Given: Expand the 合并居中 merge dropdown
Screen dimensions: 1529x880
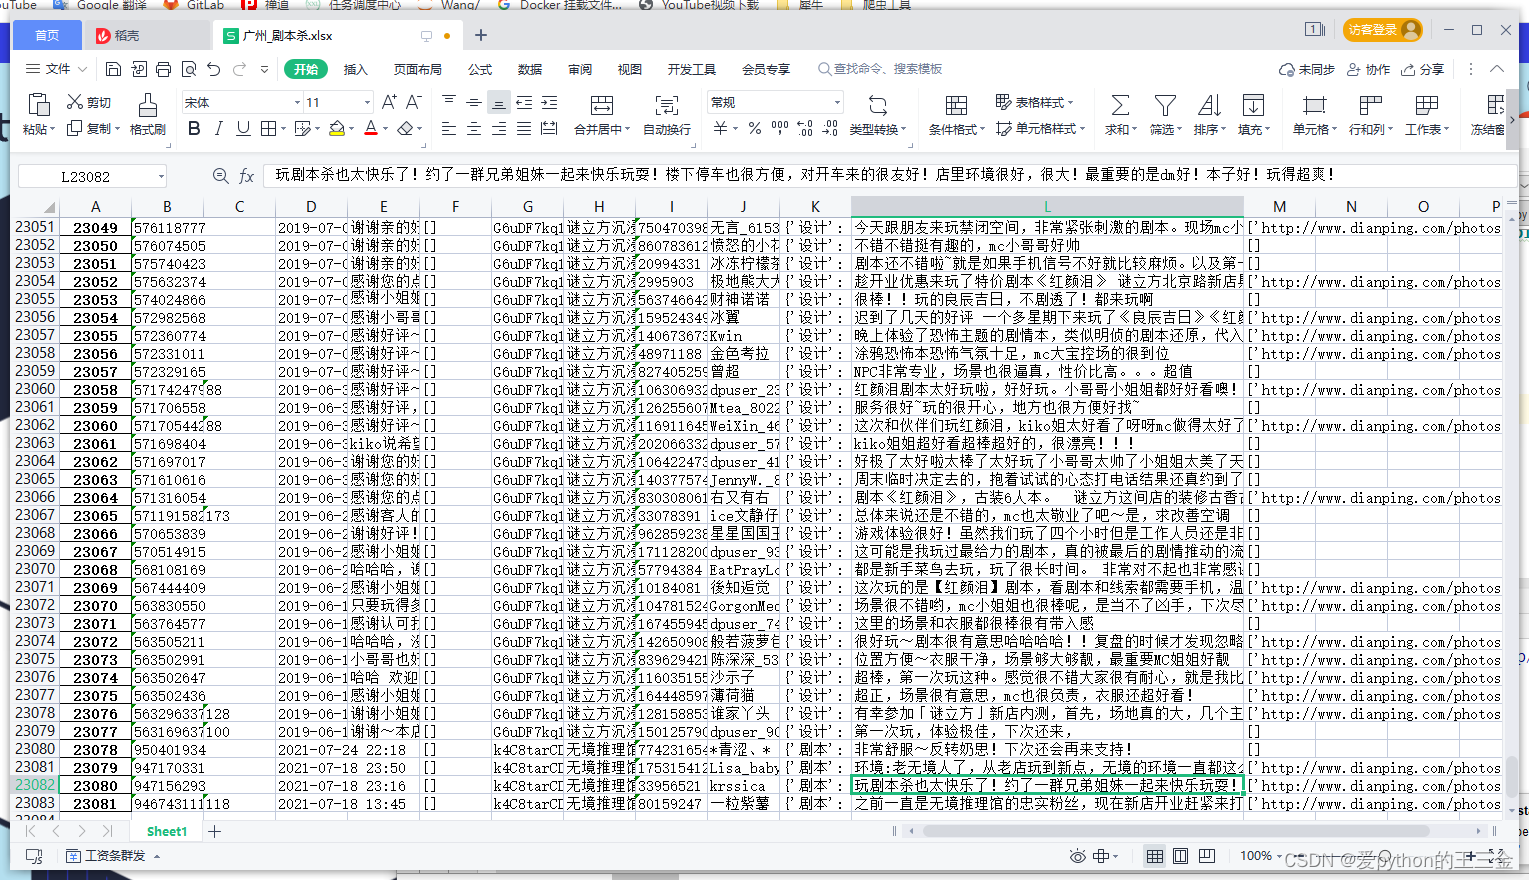Looking at the screenshot, I should pos(628,129).
